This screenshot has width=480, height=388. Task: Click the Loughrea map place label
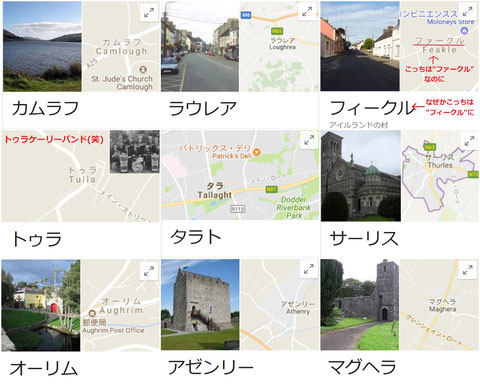click(283, 44)
